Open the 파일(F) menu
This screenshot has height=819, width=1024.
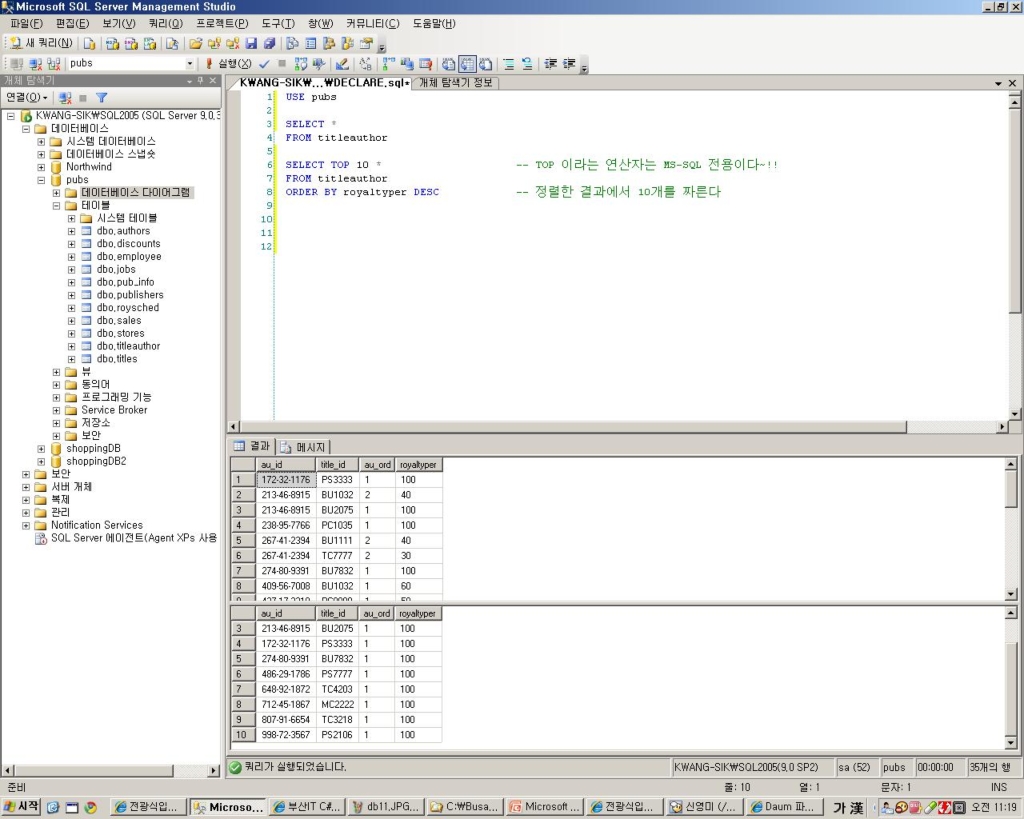point(27,24)
